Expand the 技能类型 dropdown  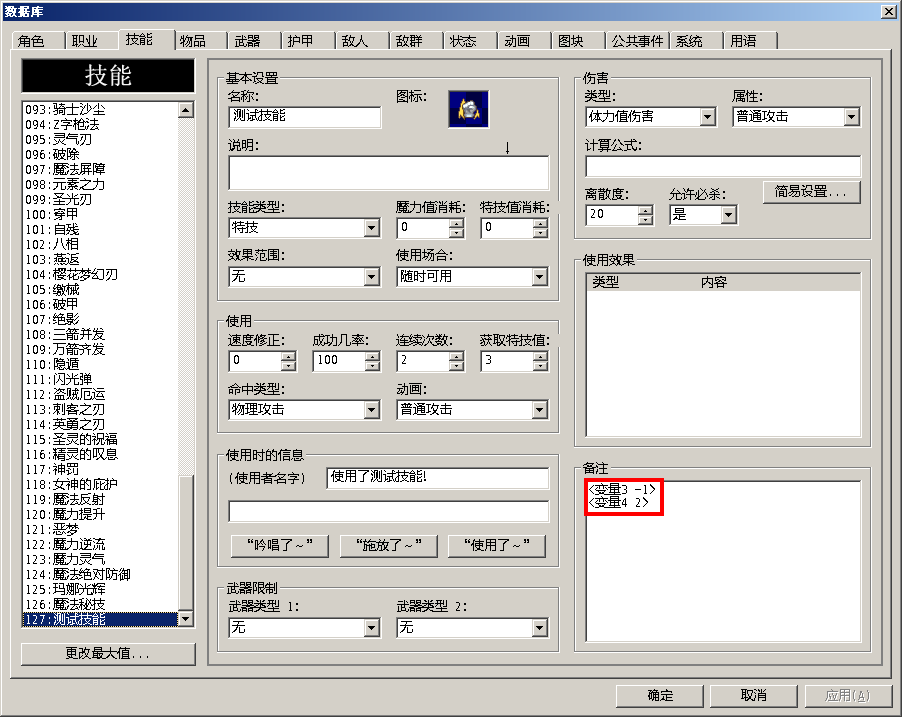point(372,228)
